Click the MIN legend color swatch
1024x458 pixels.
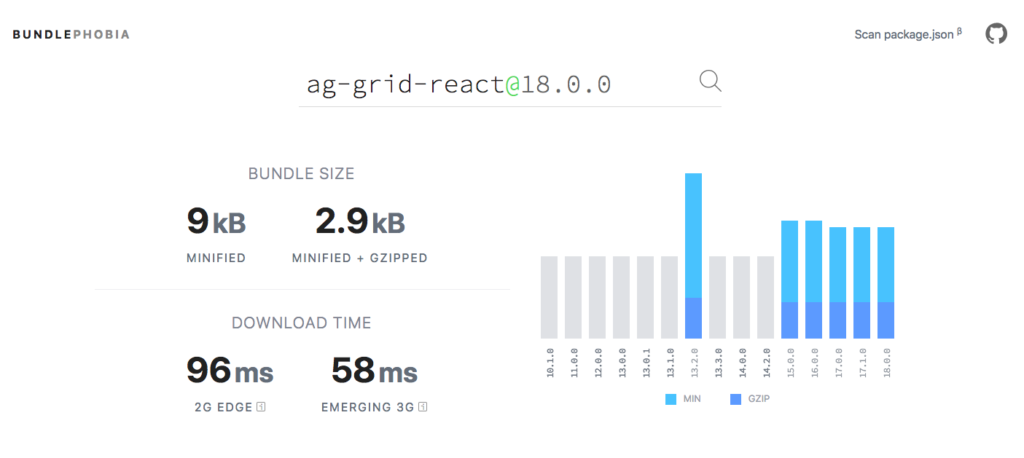[671, 399]
